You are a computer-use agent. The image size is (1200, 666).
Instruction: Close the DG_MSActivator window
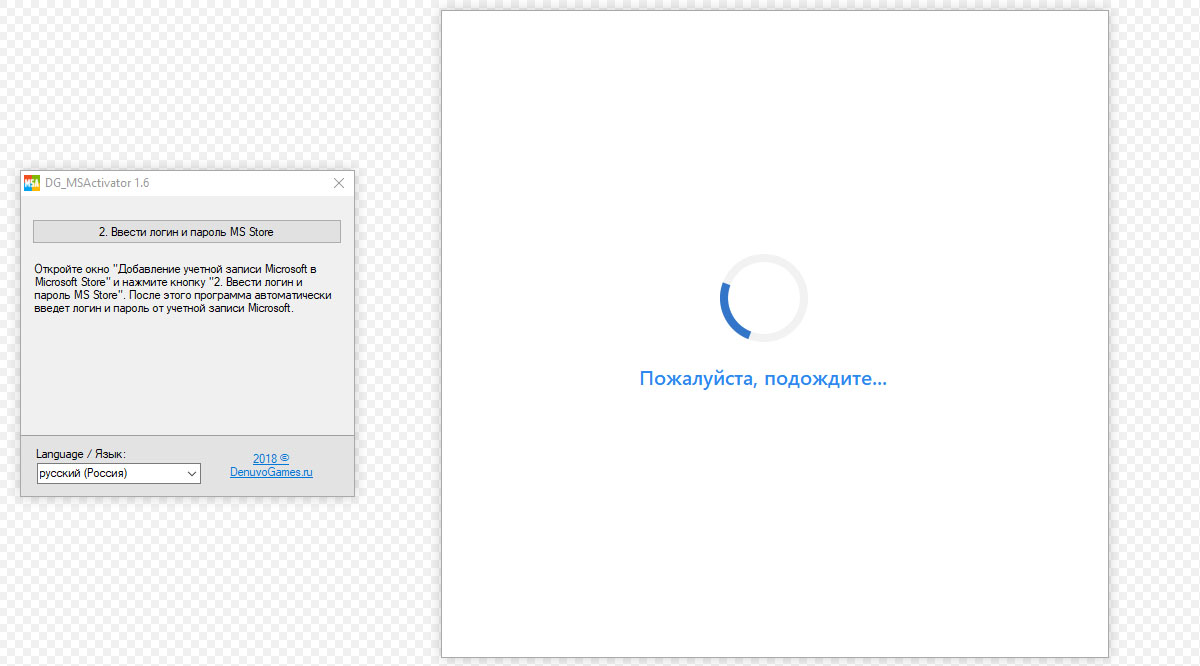[339, 183]
